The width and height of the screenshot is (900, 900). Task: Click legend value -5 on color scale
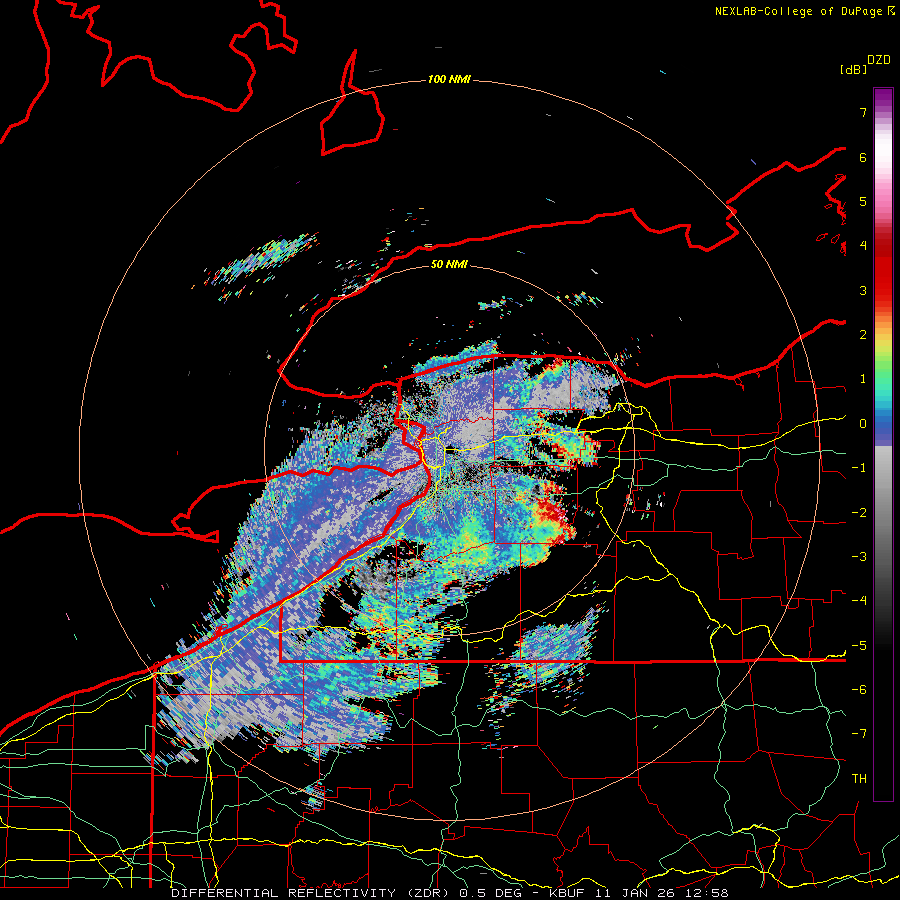pyautogui.click(x=859, y=646)
